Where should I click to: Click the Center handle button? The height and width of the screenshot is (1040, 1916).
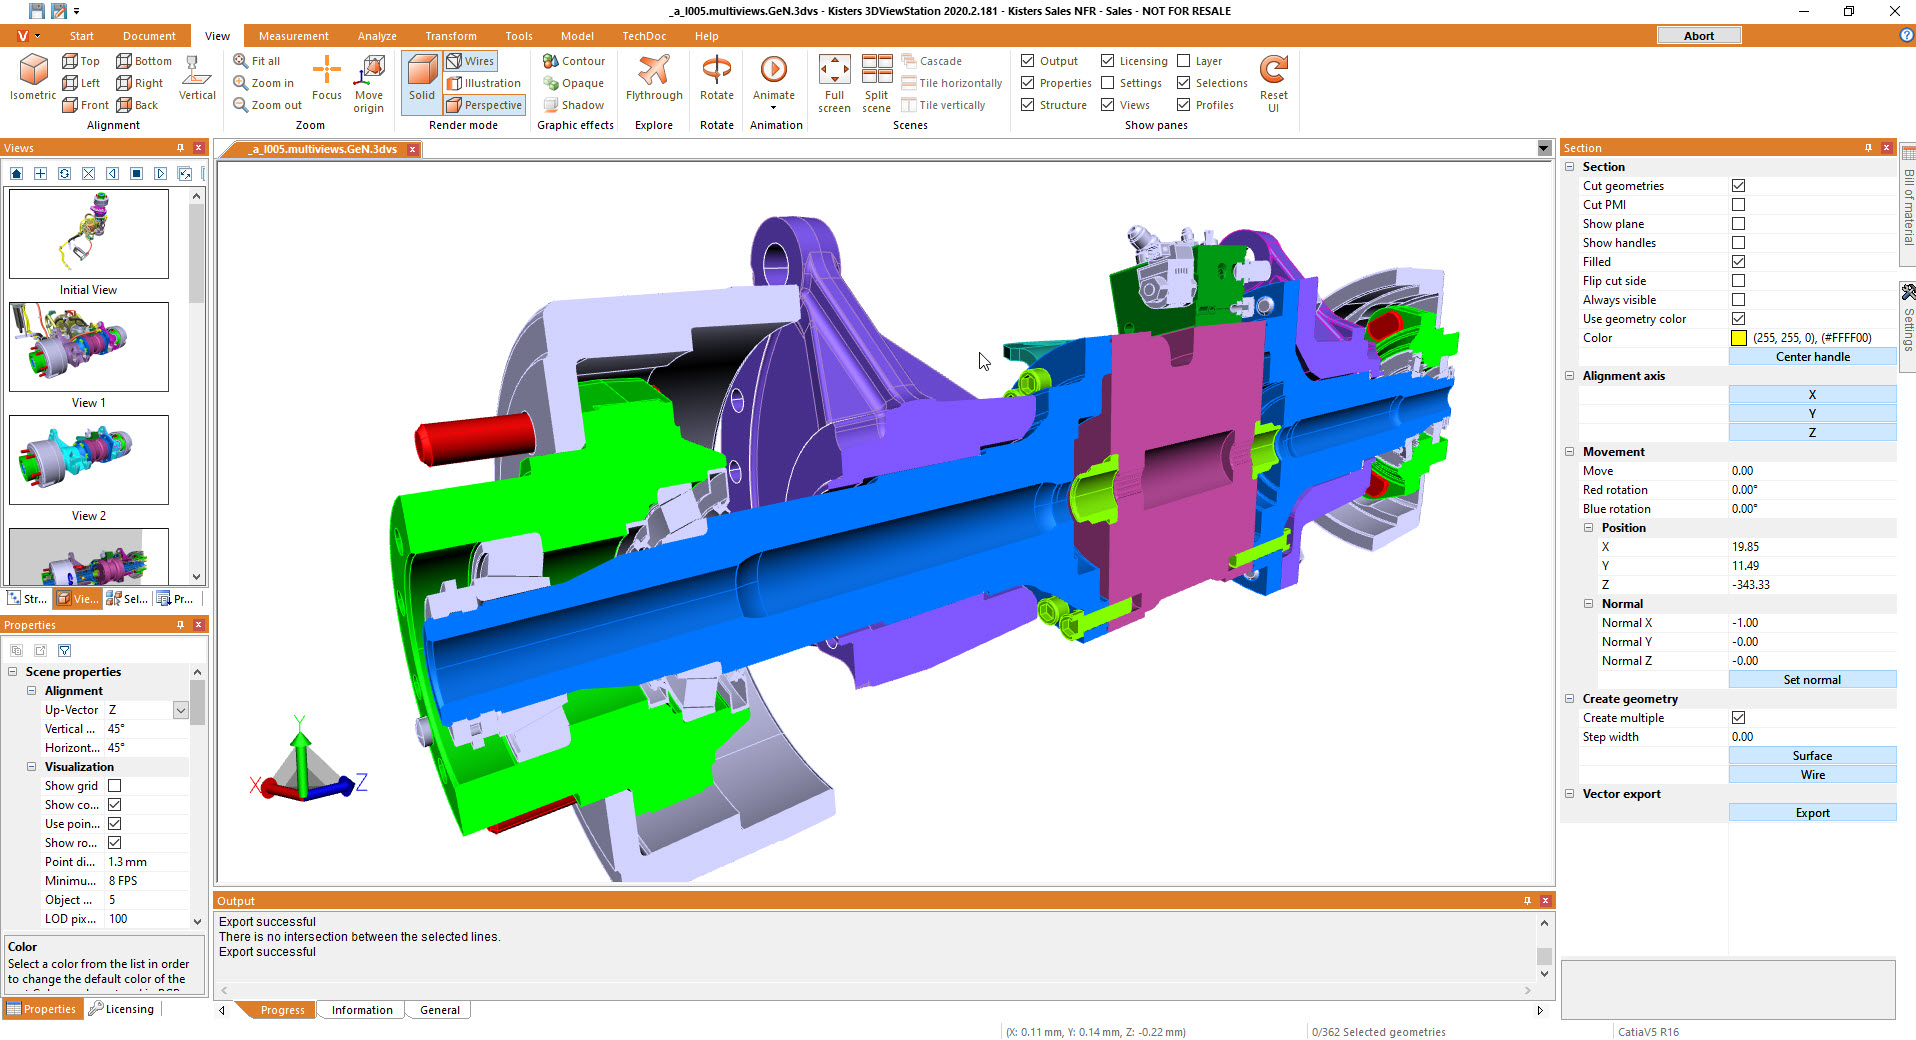(x=1812, y=357)
